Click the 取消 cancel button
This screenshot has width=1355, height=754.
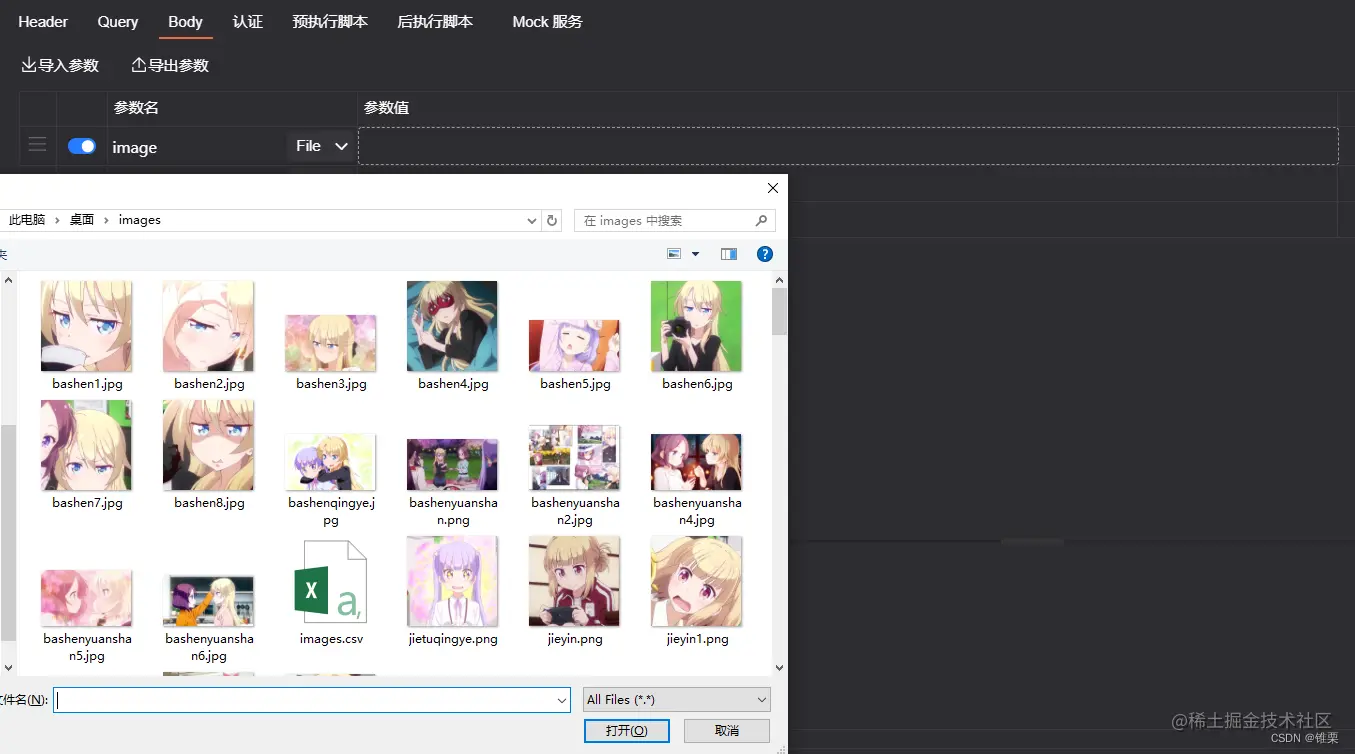726,731
